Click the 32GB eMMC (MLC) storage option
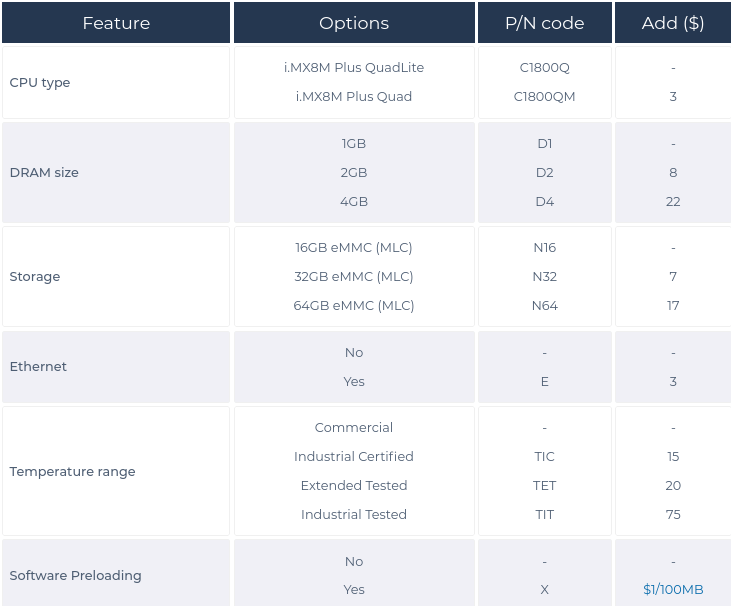 click(354, 276)
